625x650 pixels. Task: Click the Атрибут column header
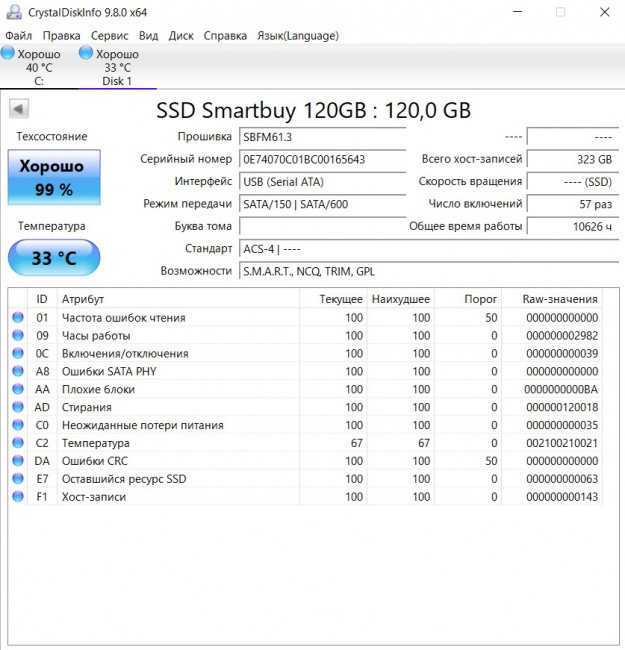coord(178,299)
